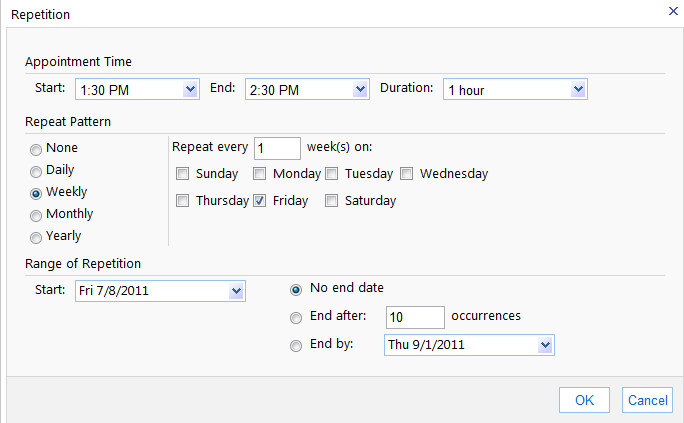
Task: Check the Monday checkbox
Action: coord(259,174)
